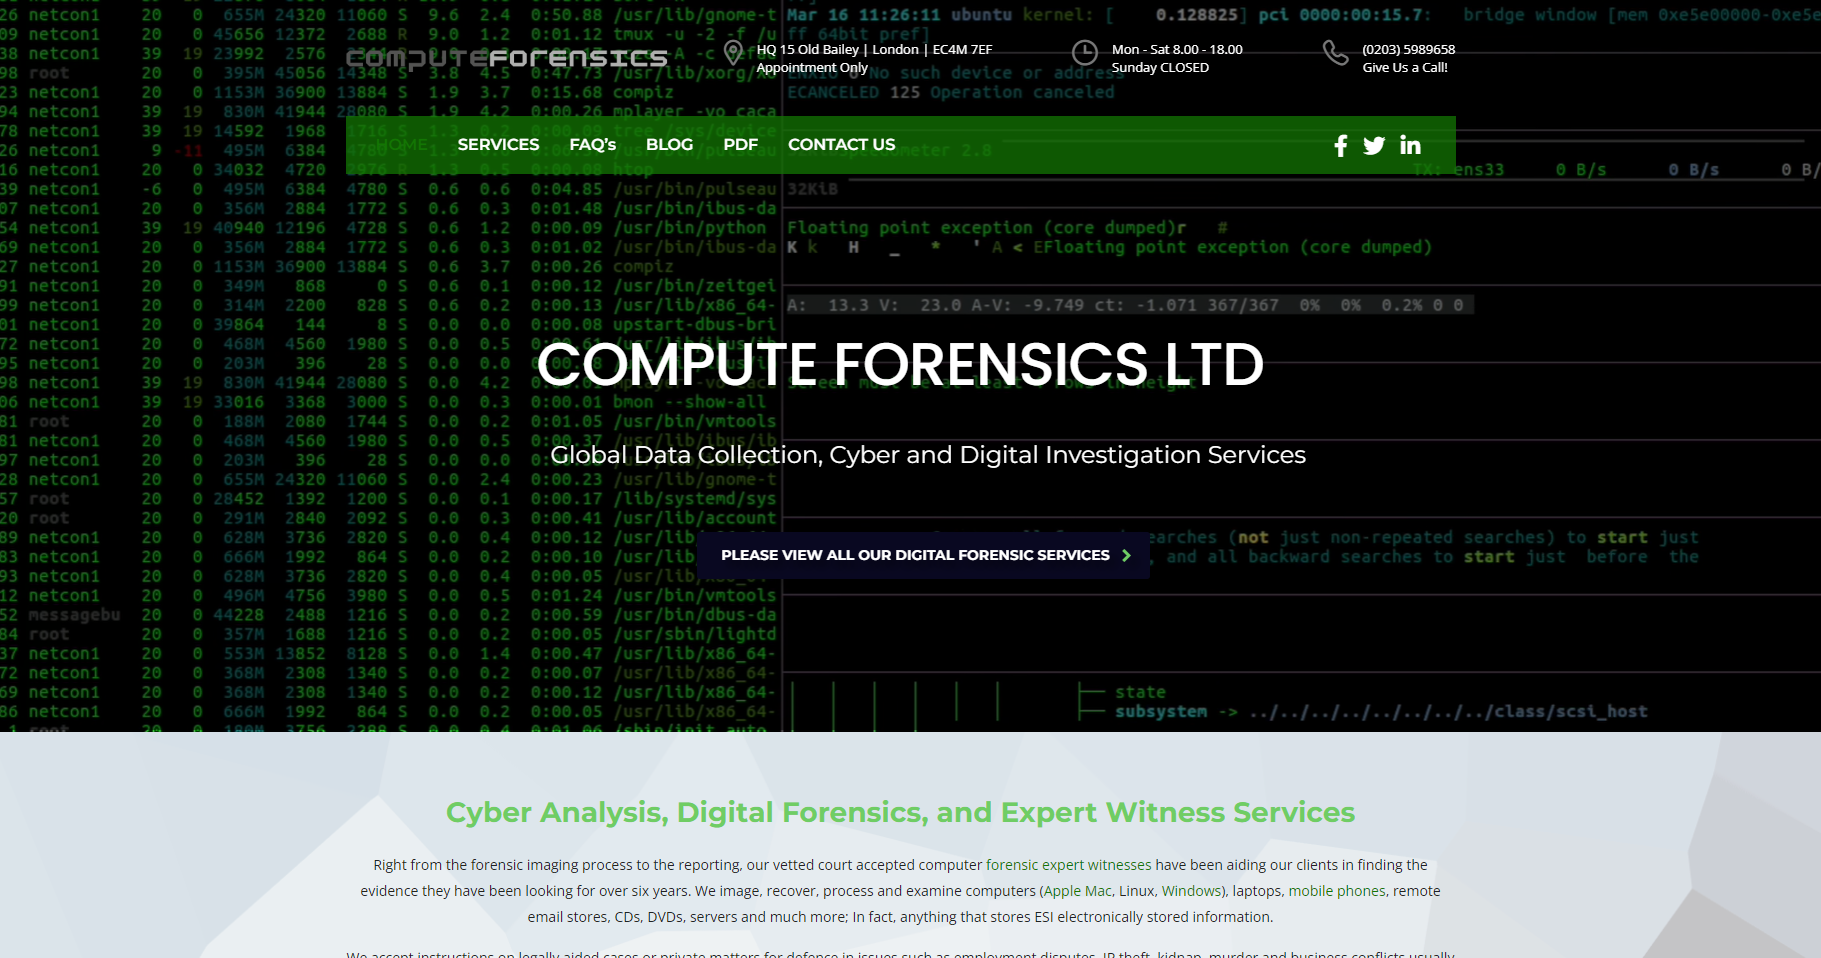Click the Windows link
The width and height of the screenshot is (1821, 958).
[x=1191, y=891]
